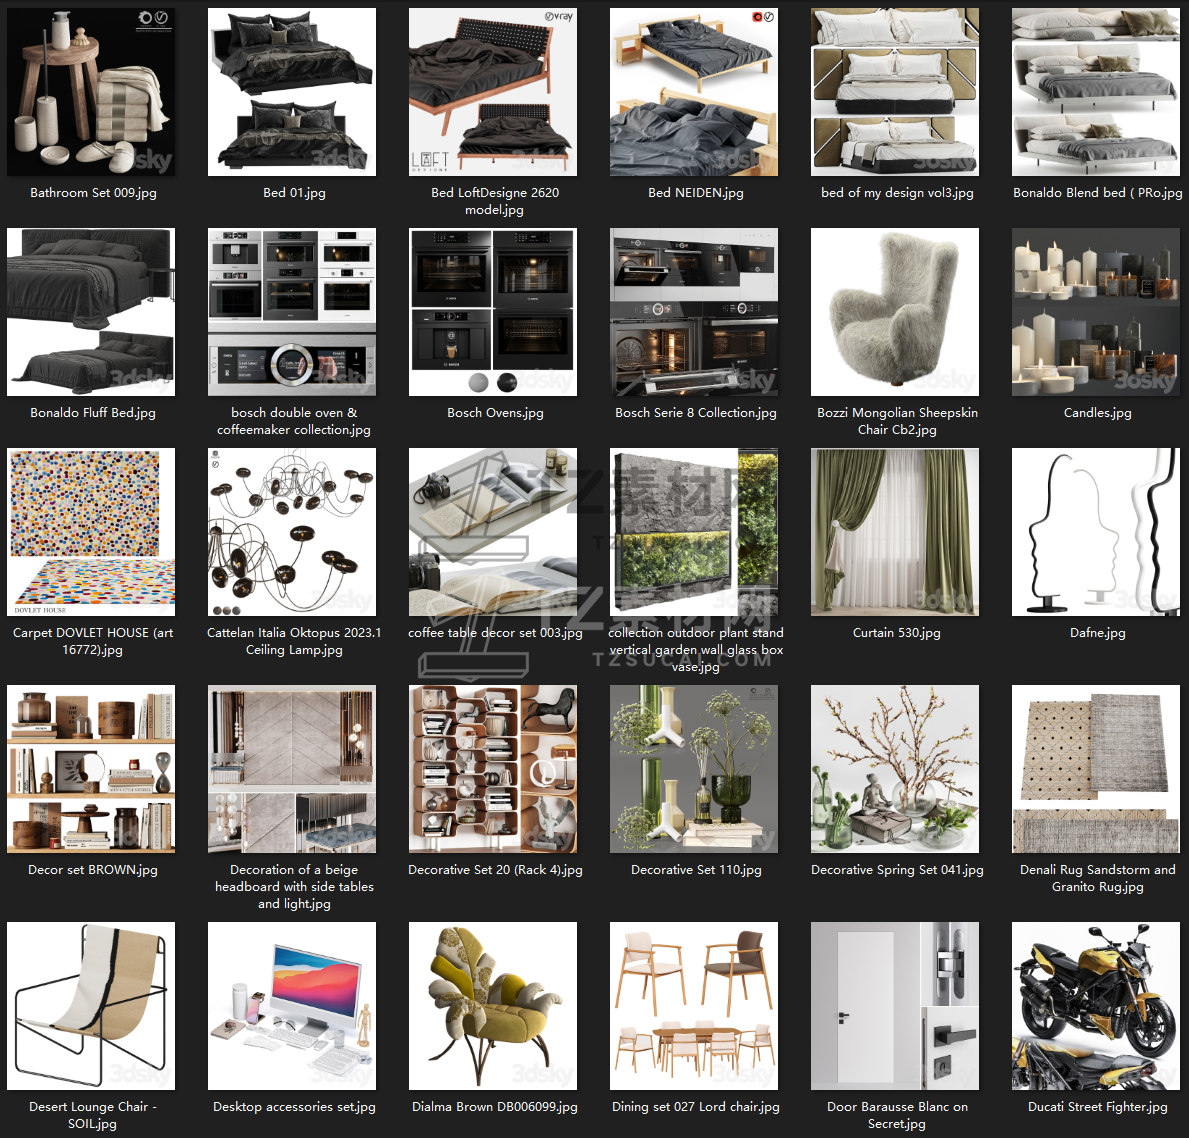Click the Denali Rug Sandstorm thumbnail
1189x1138 pixels.
coord(1096,769)
